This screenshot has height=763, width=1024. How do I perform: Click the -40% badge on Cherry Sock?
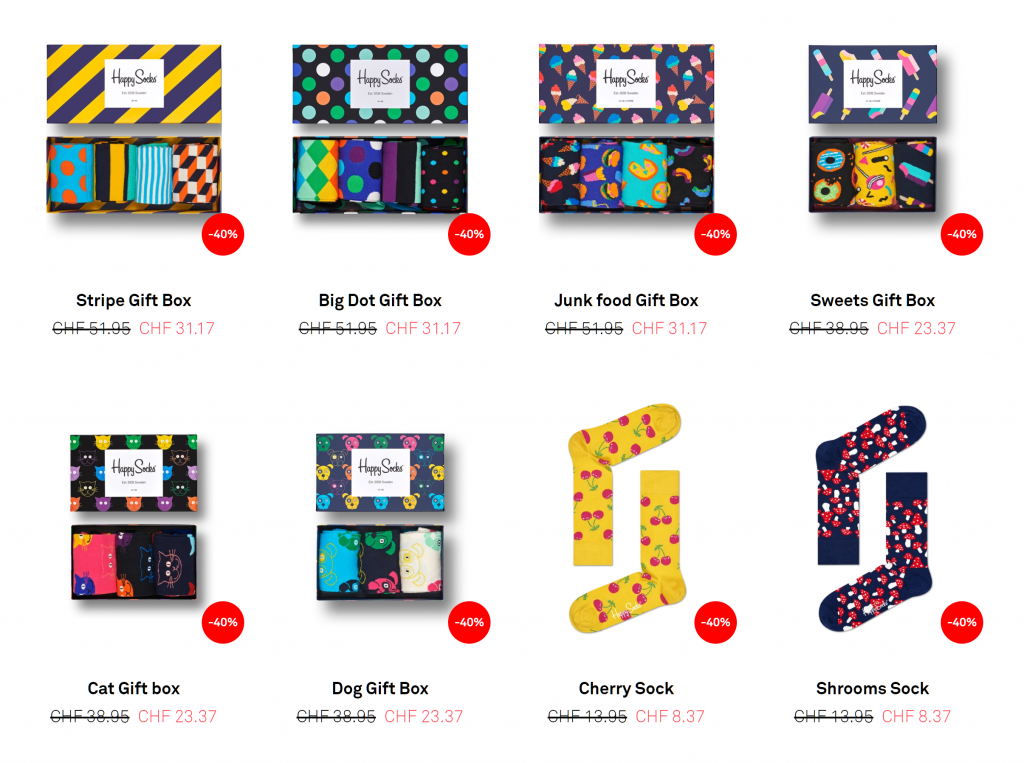coord(715,622)
